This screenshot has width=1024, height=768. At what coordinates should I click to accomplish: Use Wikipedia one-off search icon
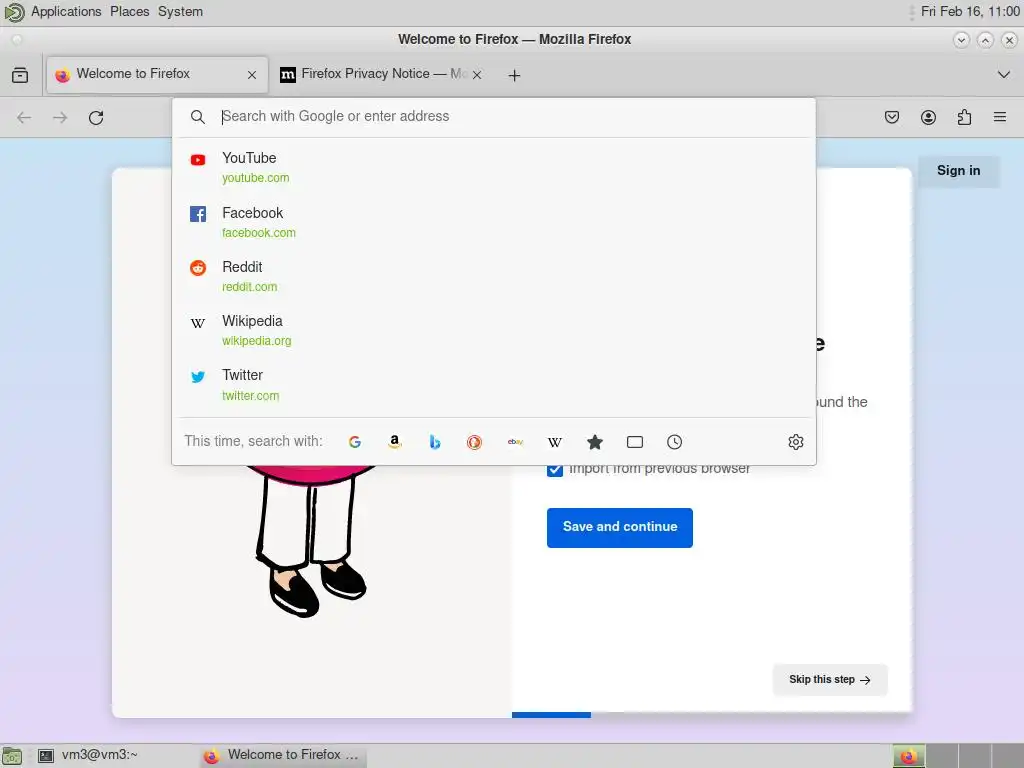click(x=554, y=442)
